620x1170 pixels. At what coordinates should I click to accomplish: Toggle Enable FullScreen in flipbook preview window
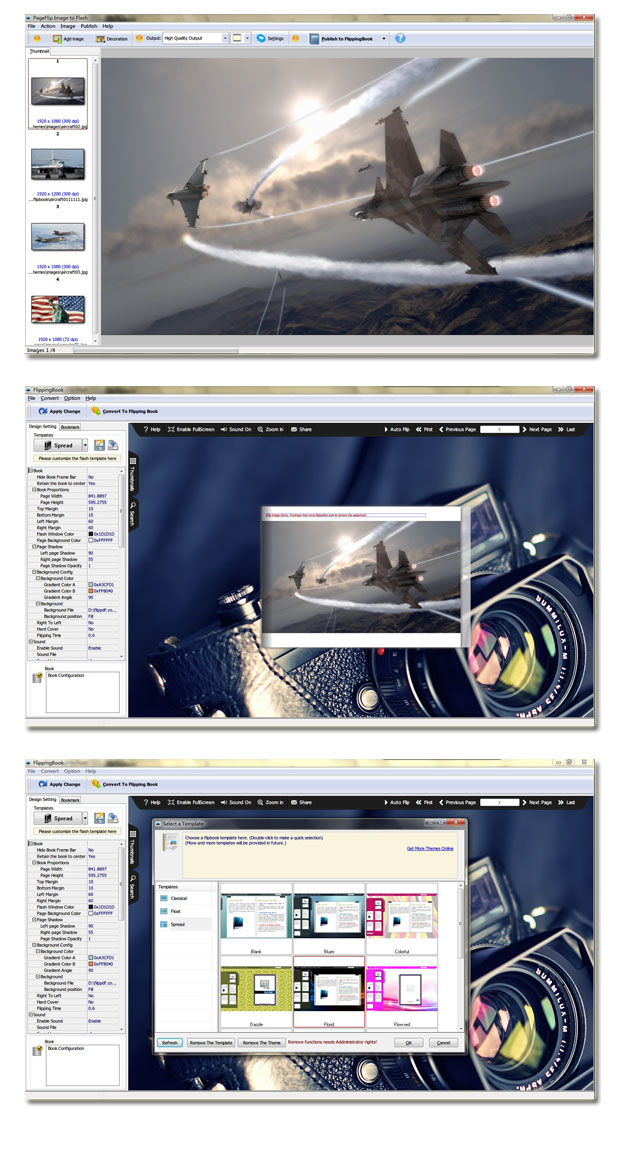point(191,429)
